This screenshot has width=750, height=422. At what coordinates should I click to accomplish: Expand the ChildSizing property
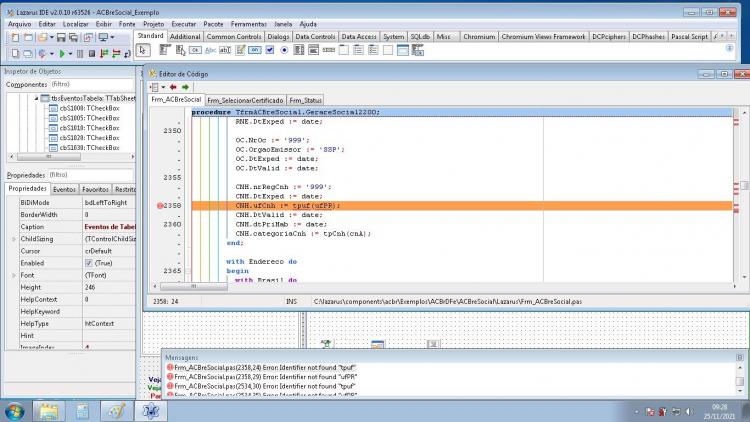[x=14, y=239]
